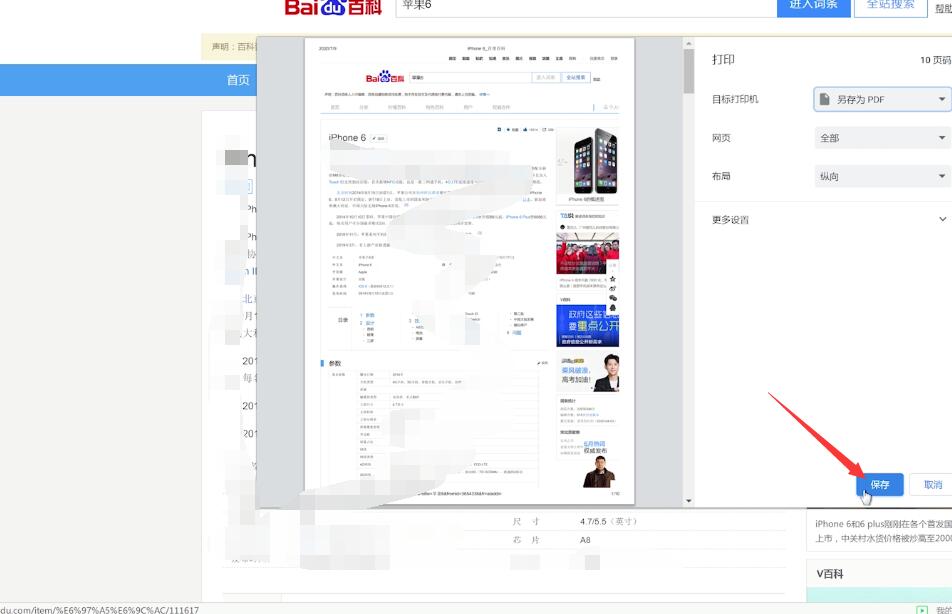Click the A8 chip value on the page
The height and width of the screenshot is (614, 952).
click(585, 540)
